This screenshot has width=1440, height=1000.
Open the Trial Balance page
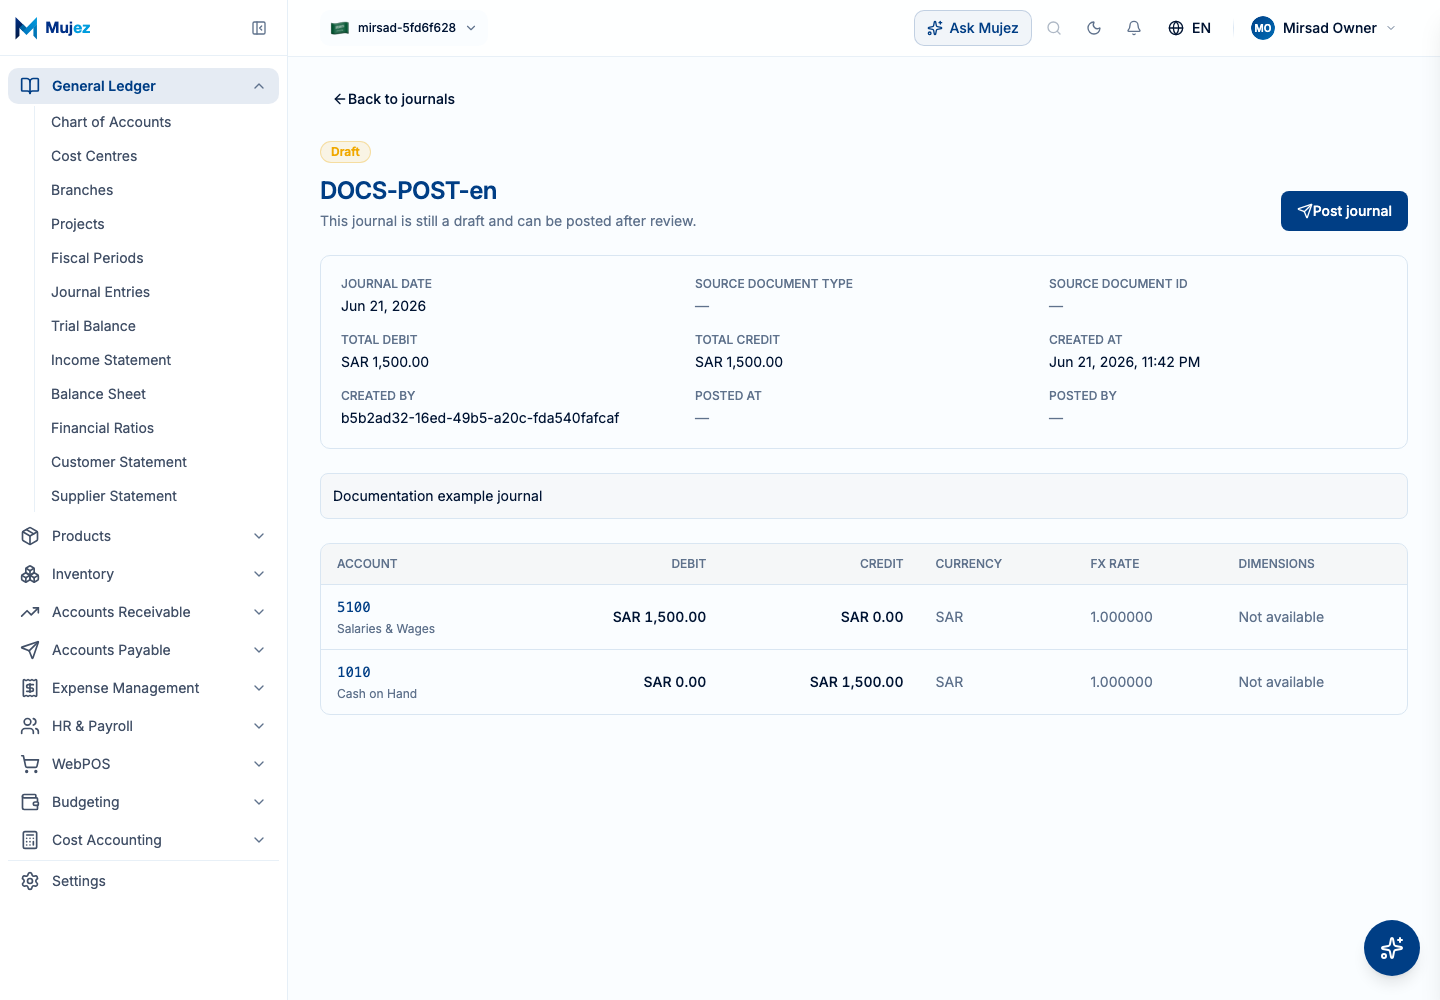click(x=93, y=326)
